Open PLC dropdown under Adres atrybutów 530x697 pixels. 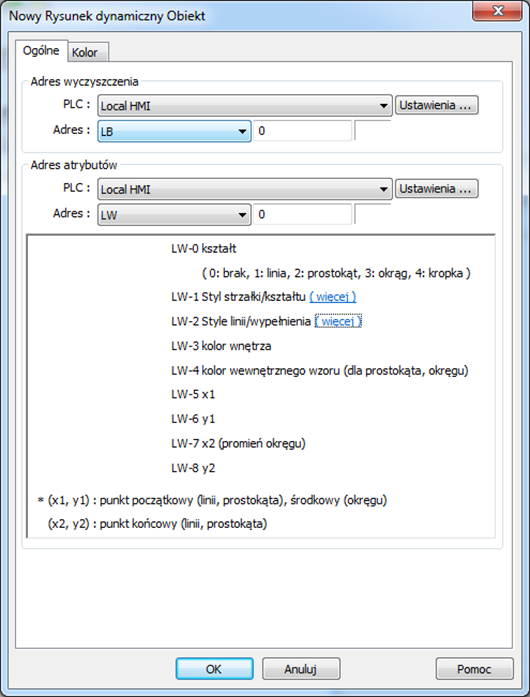click(x=245, y=189)
